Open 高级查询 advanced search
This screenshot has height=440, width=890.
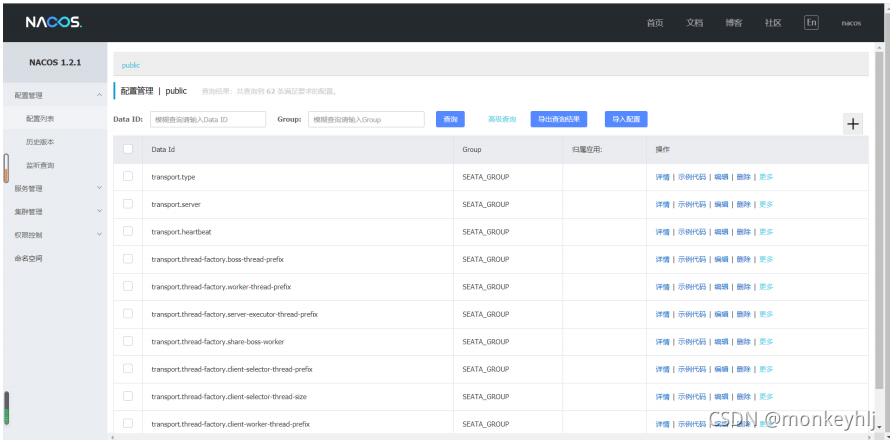coord(502,119)
